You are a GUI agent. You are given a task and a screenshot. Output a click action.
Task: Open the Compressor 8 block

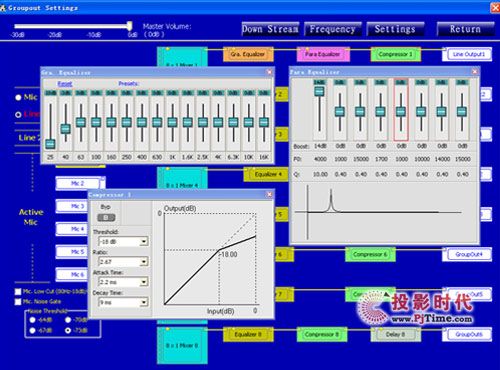point(322,334)
